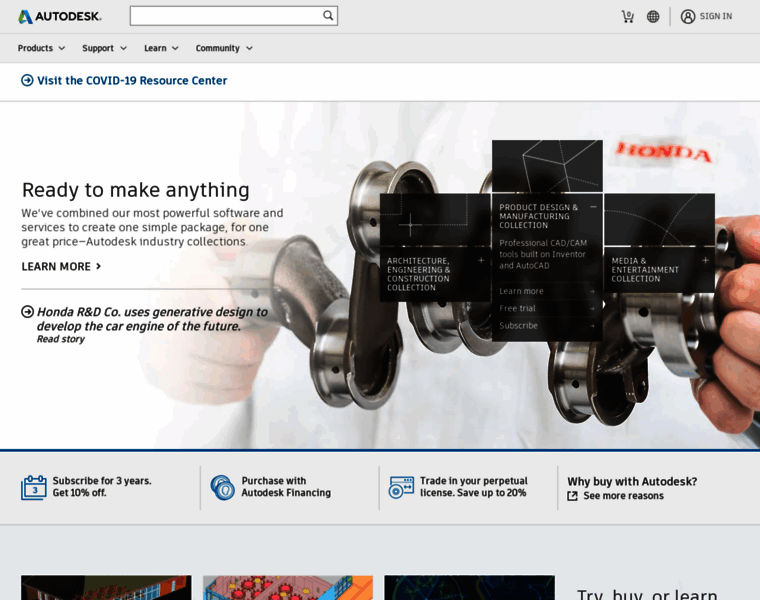Viewport: 760px width, 600px height.
Task: Click Read story link
Action: pyautogui.click(x=61, y=339)
